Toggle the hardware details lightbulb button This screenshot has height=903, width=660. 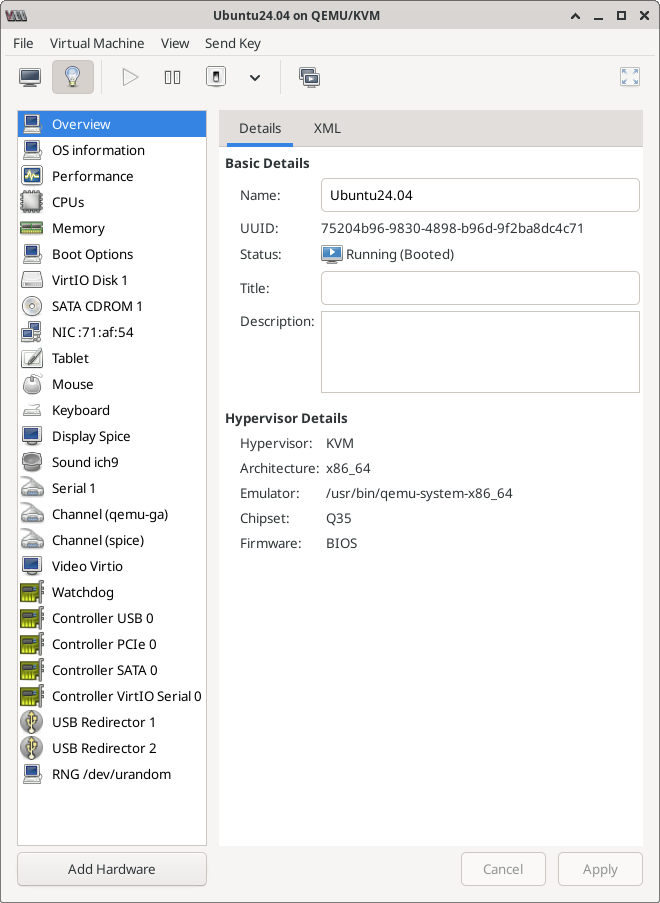(x=72, y=77)
